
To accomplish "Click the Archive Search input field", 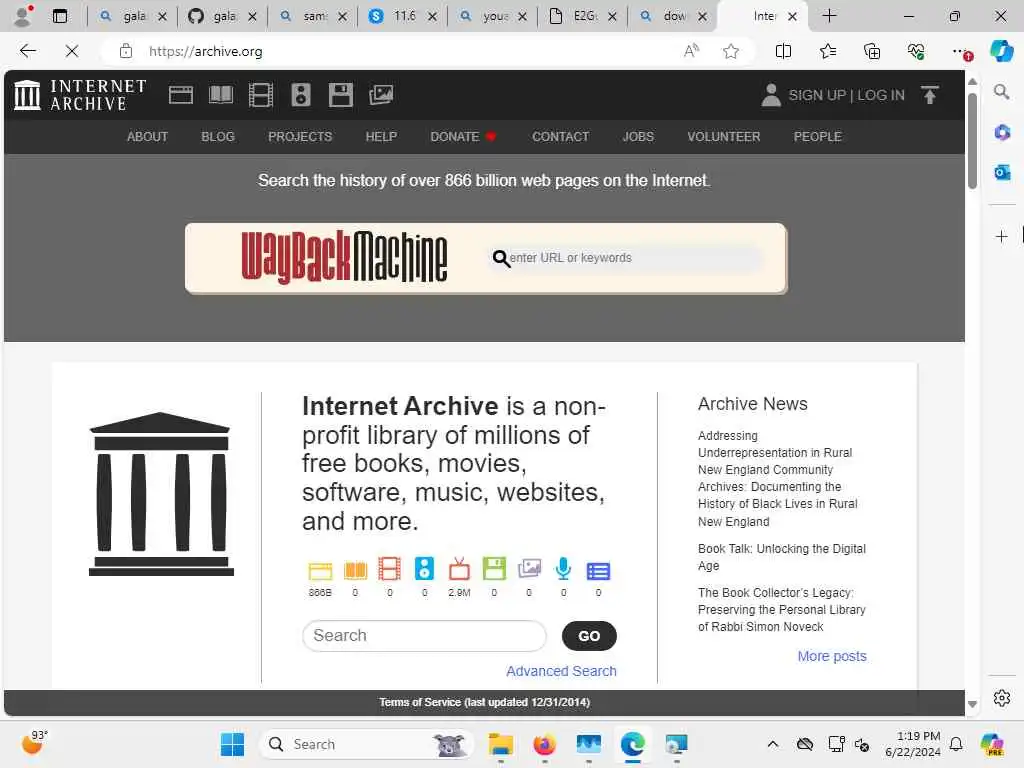I will click(424, 635).
